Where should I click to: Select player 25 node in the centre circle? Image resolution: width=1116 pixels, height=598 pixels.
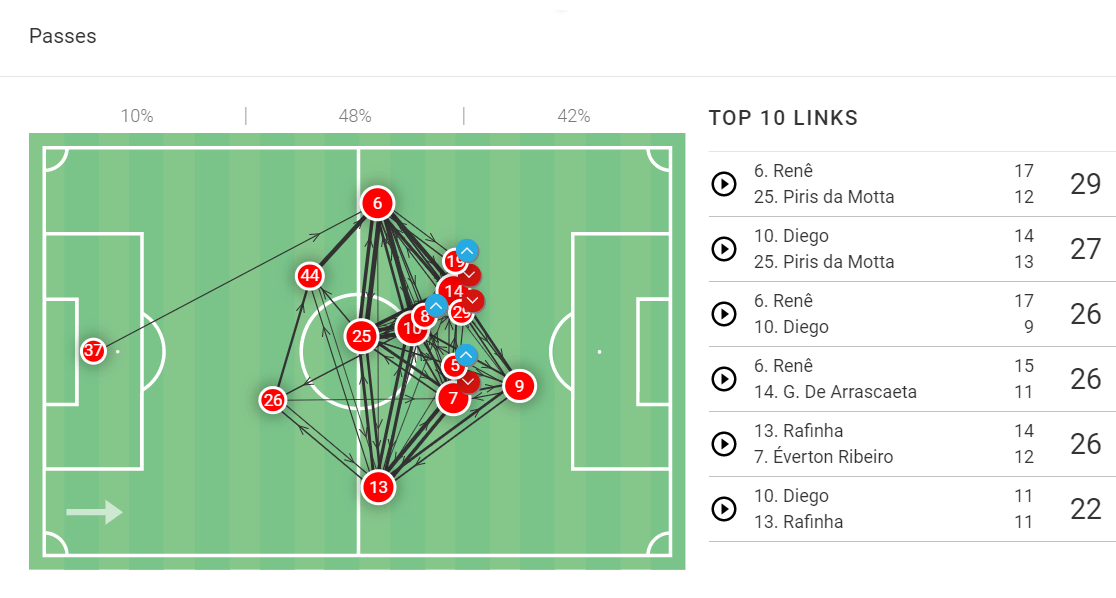tap(361, 336)
